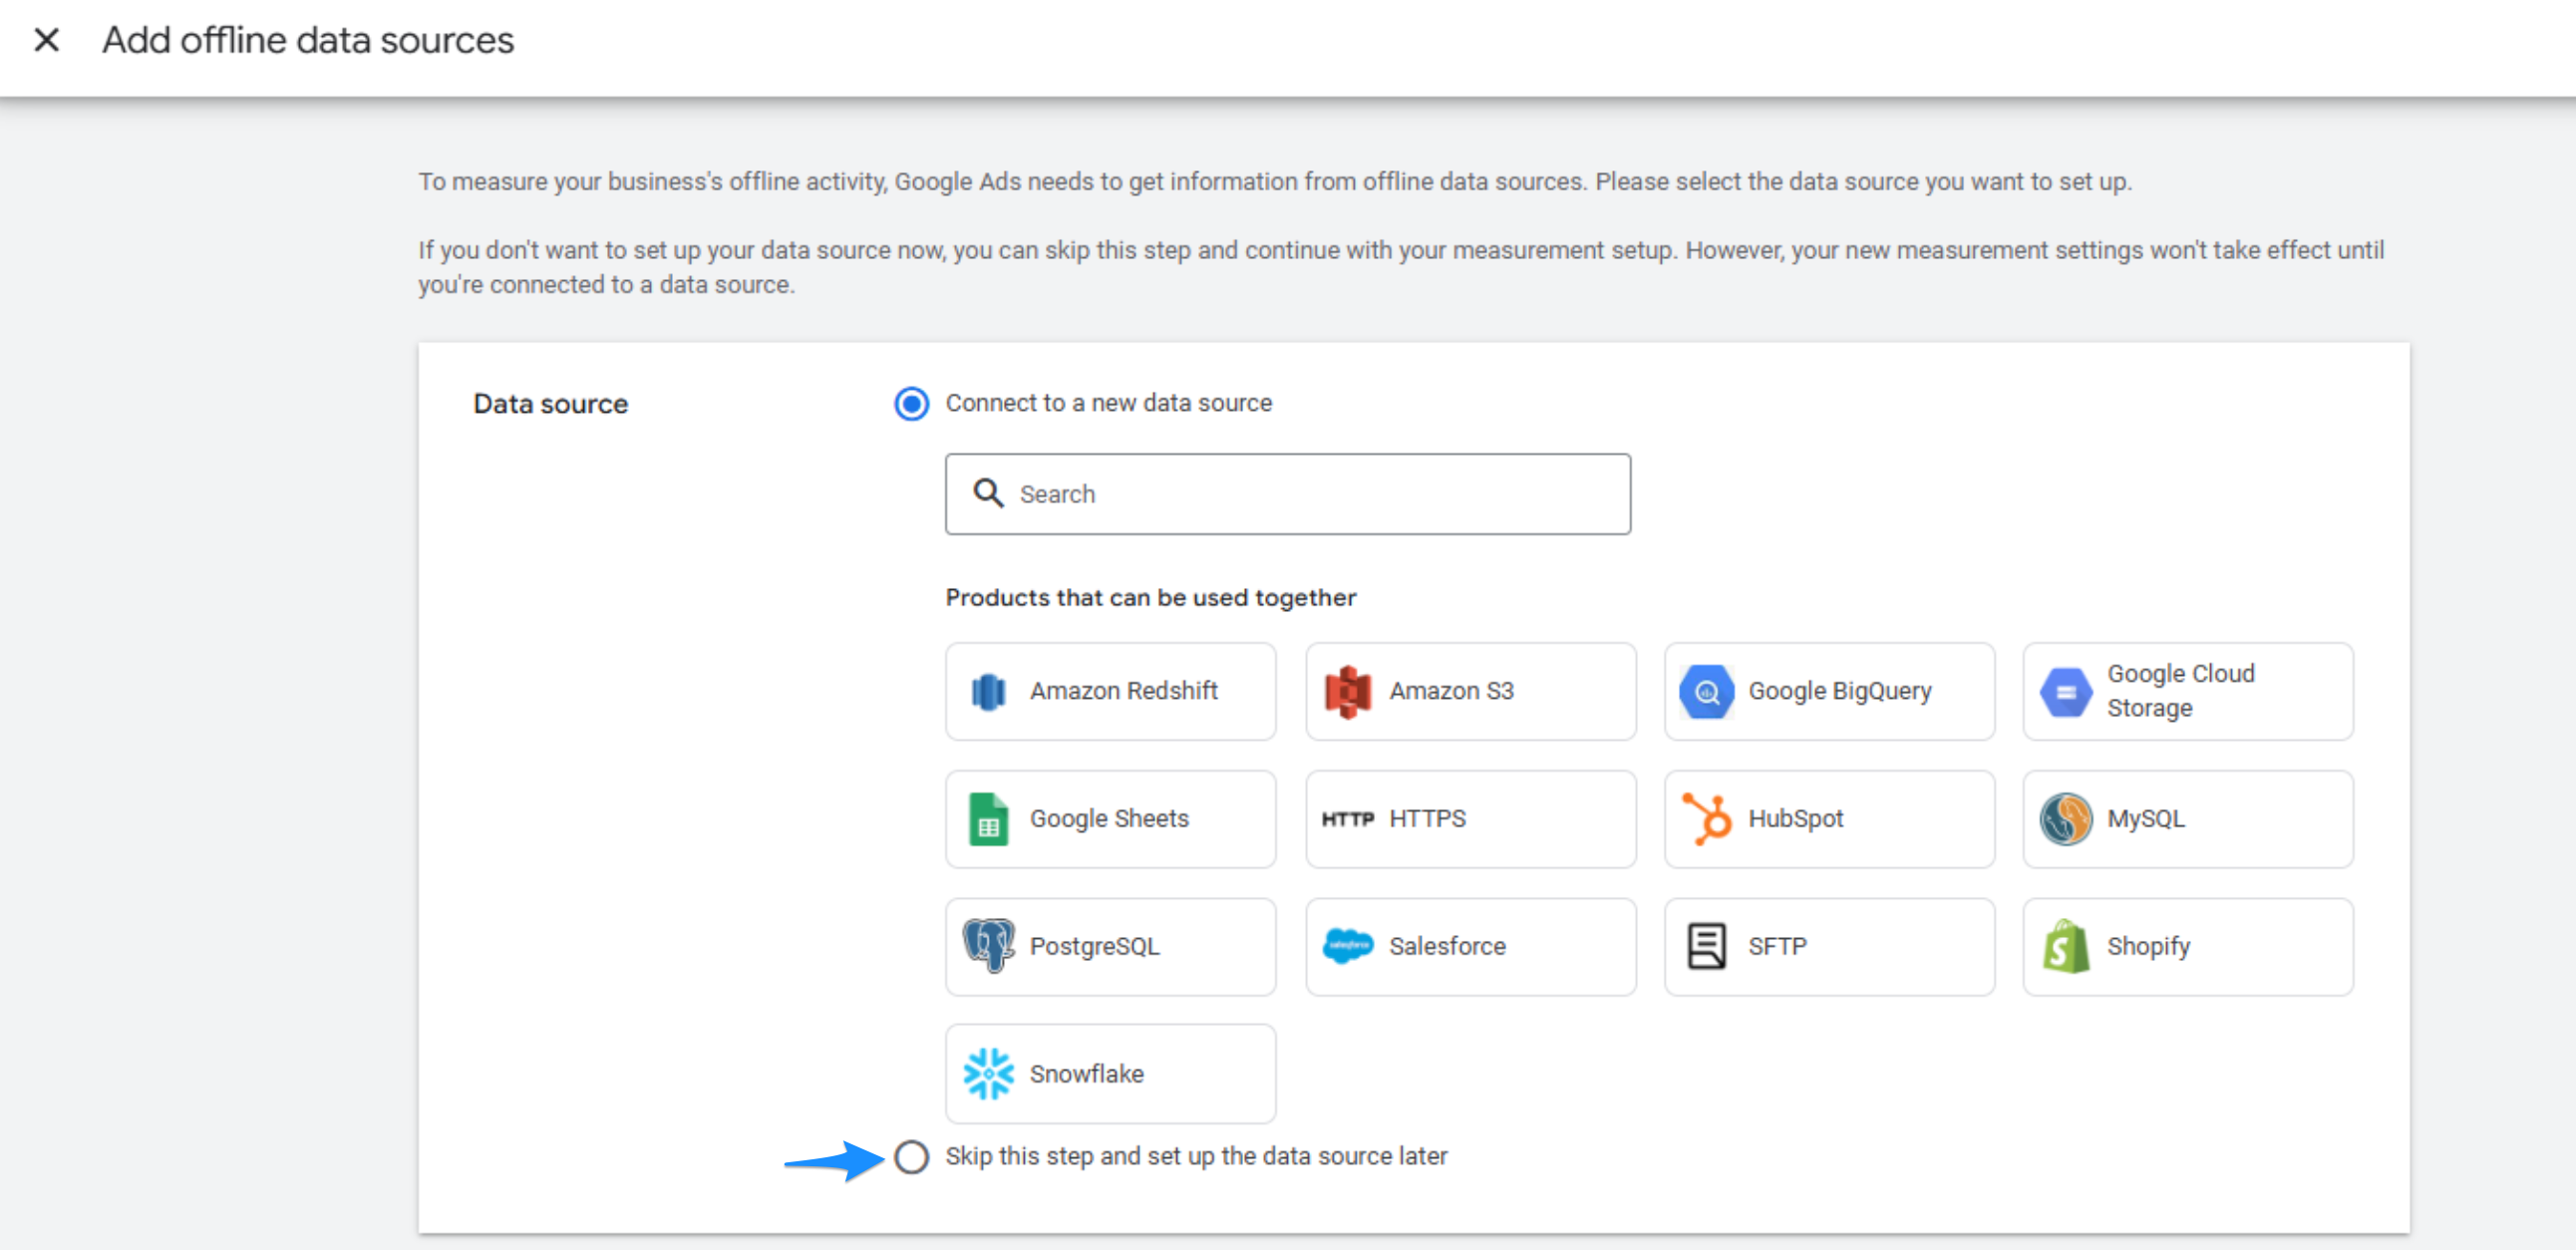Pick the PostgreSQL label
This screenshot has width=2576, height=1250.
tap(1094, 947)
